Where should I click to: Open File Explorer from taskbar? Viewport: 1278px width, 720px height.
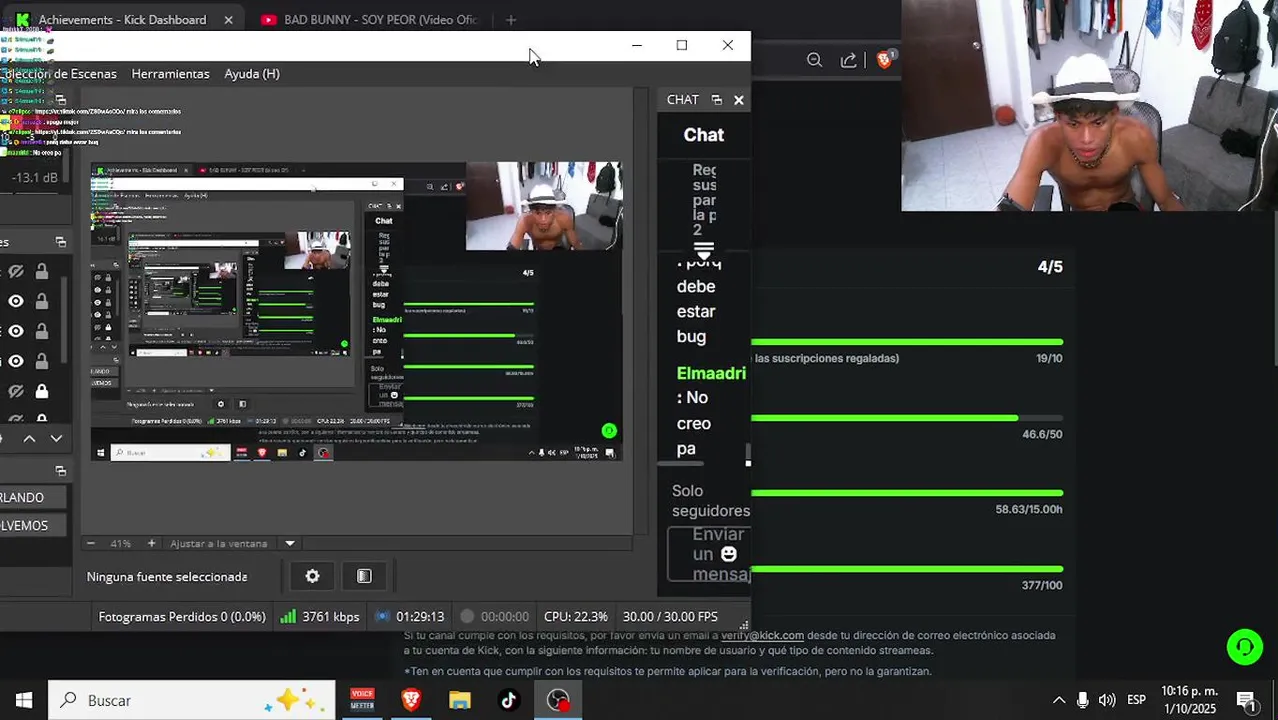point(459,700)
